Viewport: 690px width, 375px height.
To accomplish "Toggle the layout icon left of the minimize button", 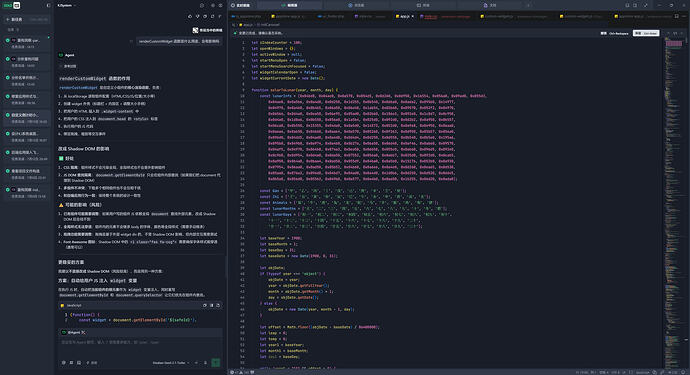I will (646, 5).
